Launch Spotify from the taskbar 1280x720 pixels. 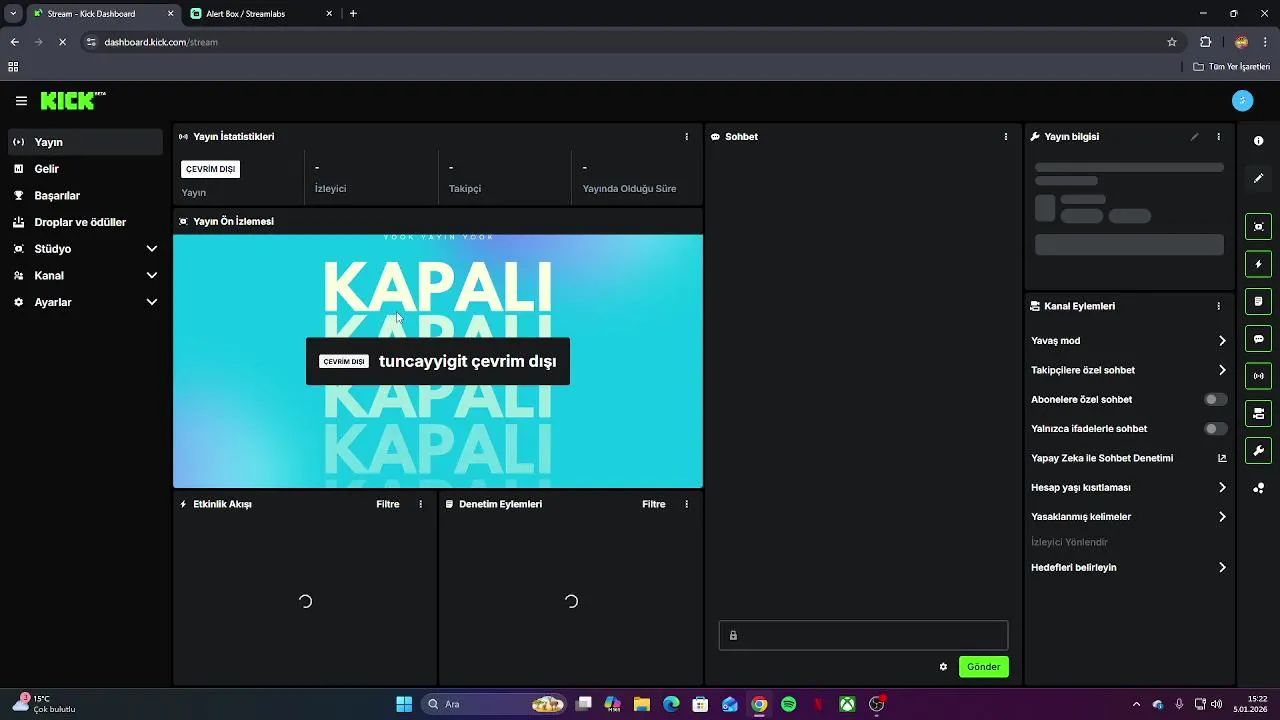(788, 704)
